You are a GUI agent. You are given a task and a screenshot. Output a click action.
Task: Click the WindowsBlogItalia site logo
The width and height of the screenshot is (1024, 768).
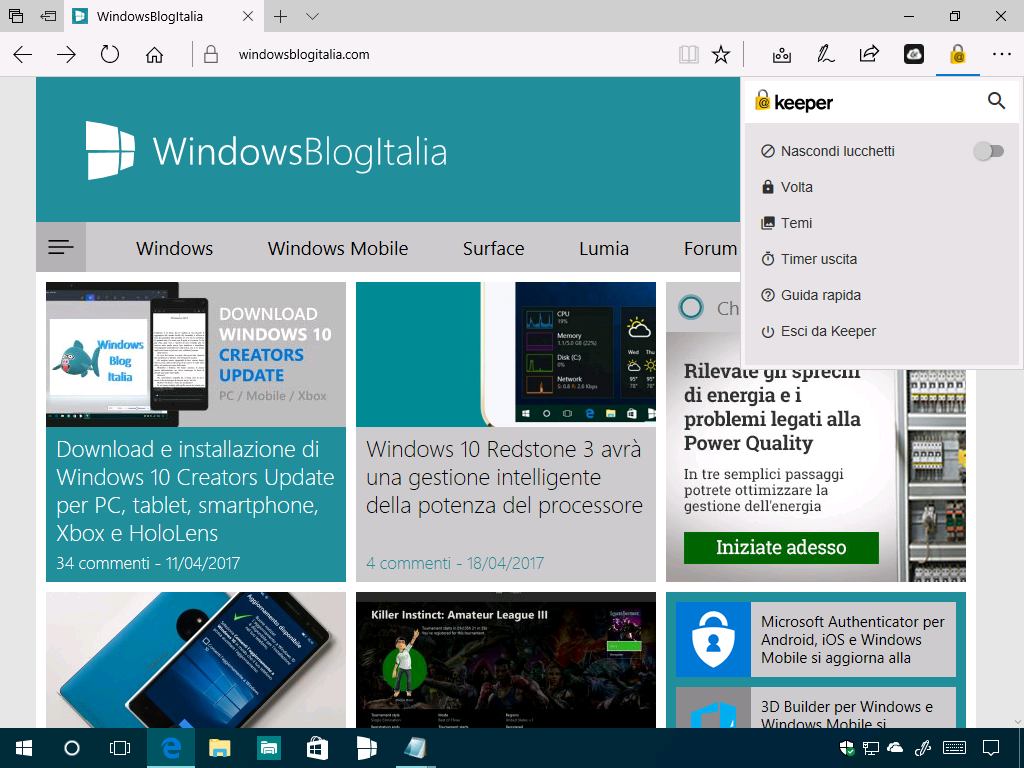(266, 151)
